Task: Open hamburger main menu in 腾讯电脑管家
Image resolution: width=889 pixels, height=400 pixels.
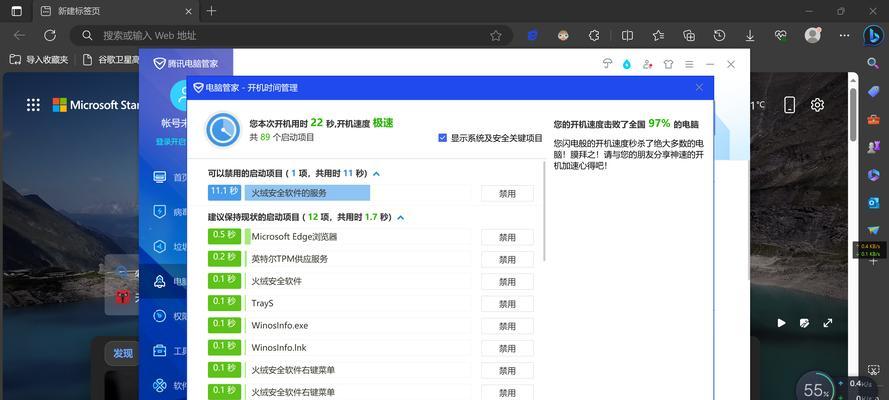Action: [x=689, y=64]
